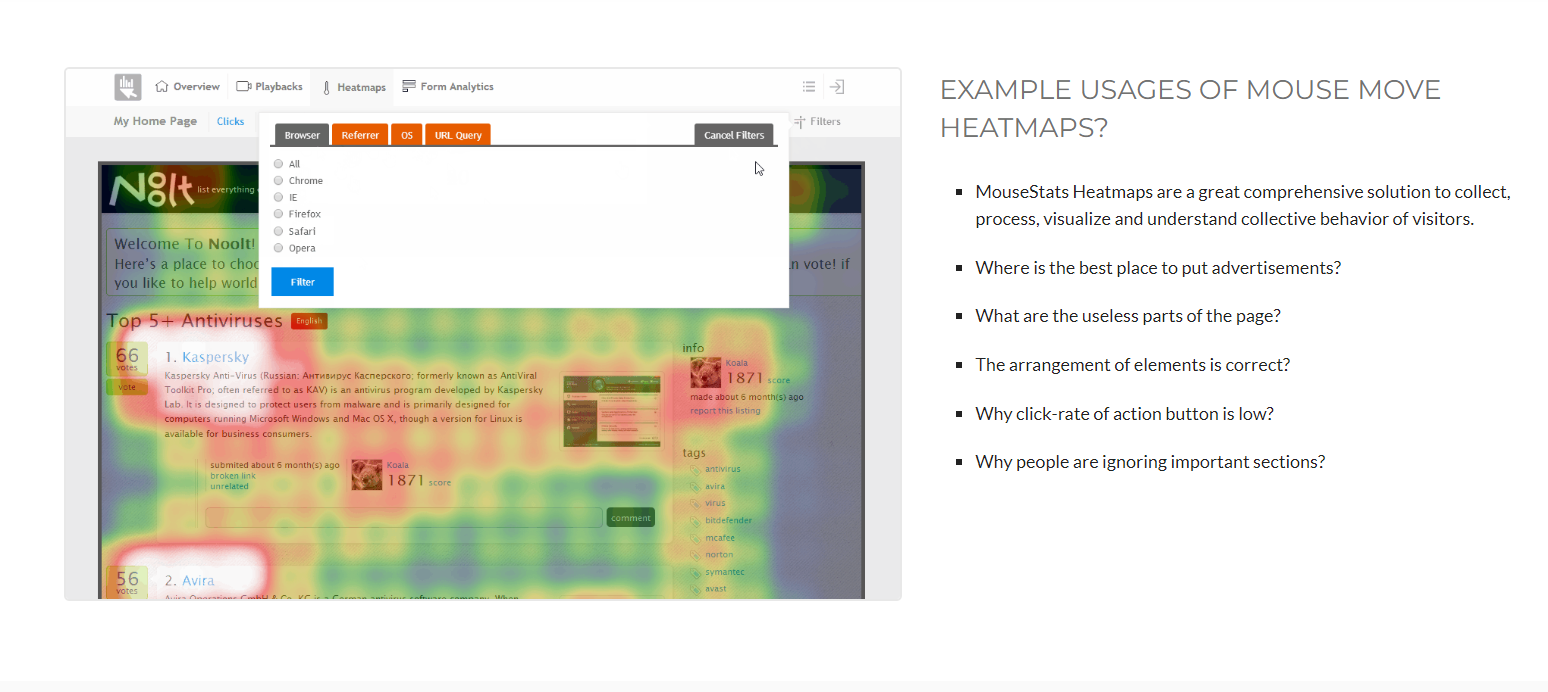The height and width of the screenshot is (692, 1548).
Task: Click the exit arrow icon top right
Action: [x=836, y=87]
